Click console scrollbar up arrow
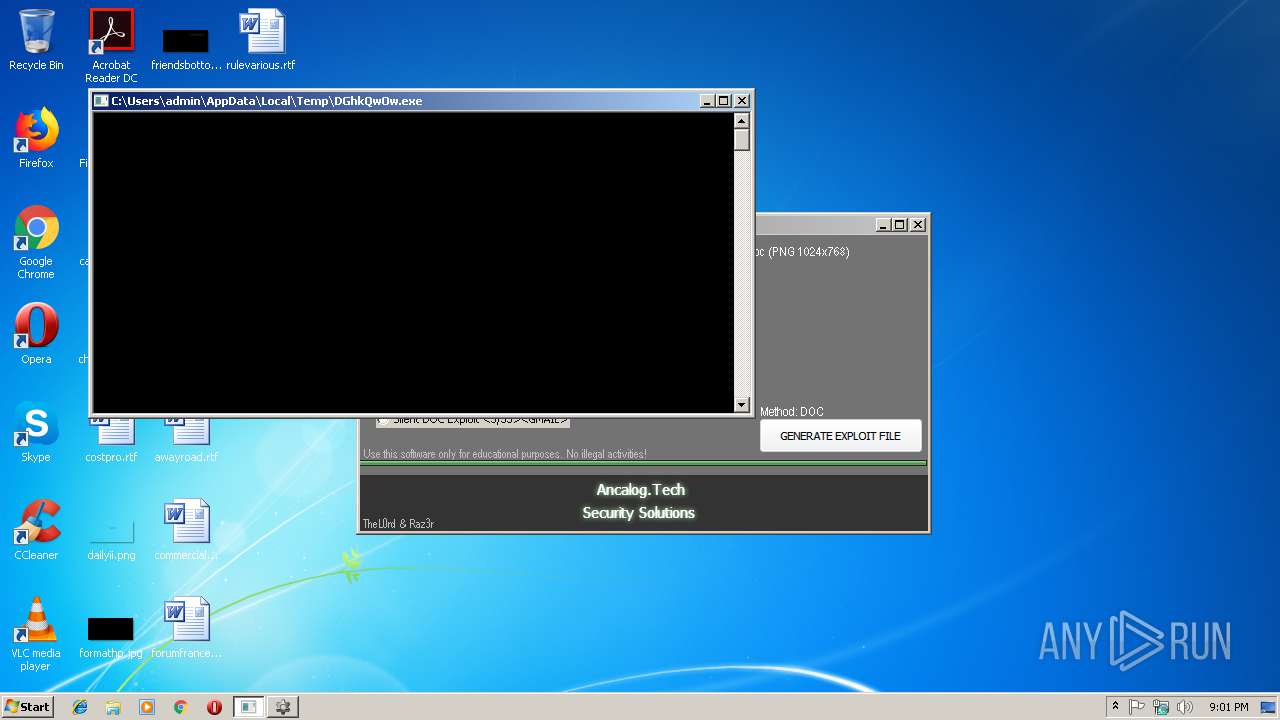The height and width of the screenshot is (720, 1280). [742, 120]
